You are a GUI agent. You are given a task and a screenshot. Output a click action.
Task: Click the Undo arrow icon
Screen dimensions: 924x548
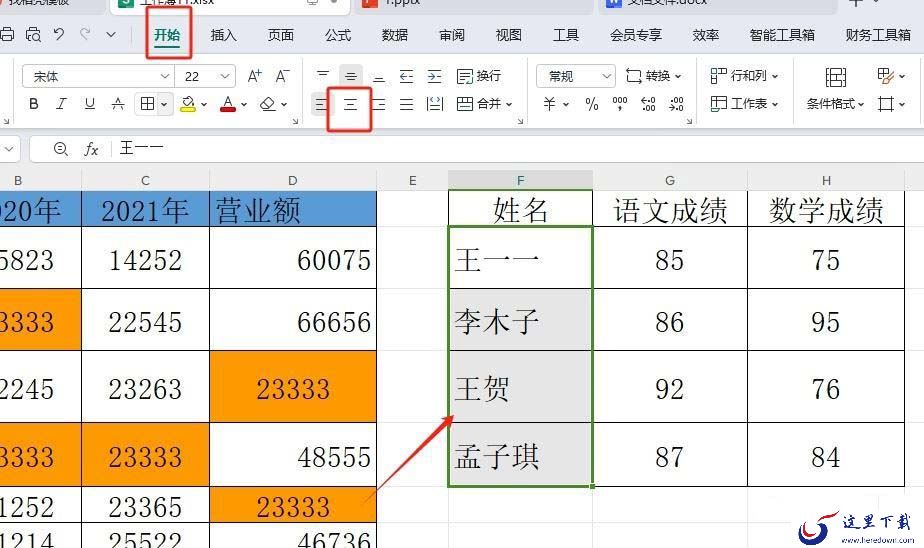[59, 34]
